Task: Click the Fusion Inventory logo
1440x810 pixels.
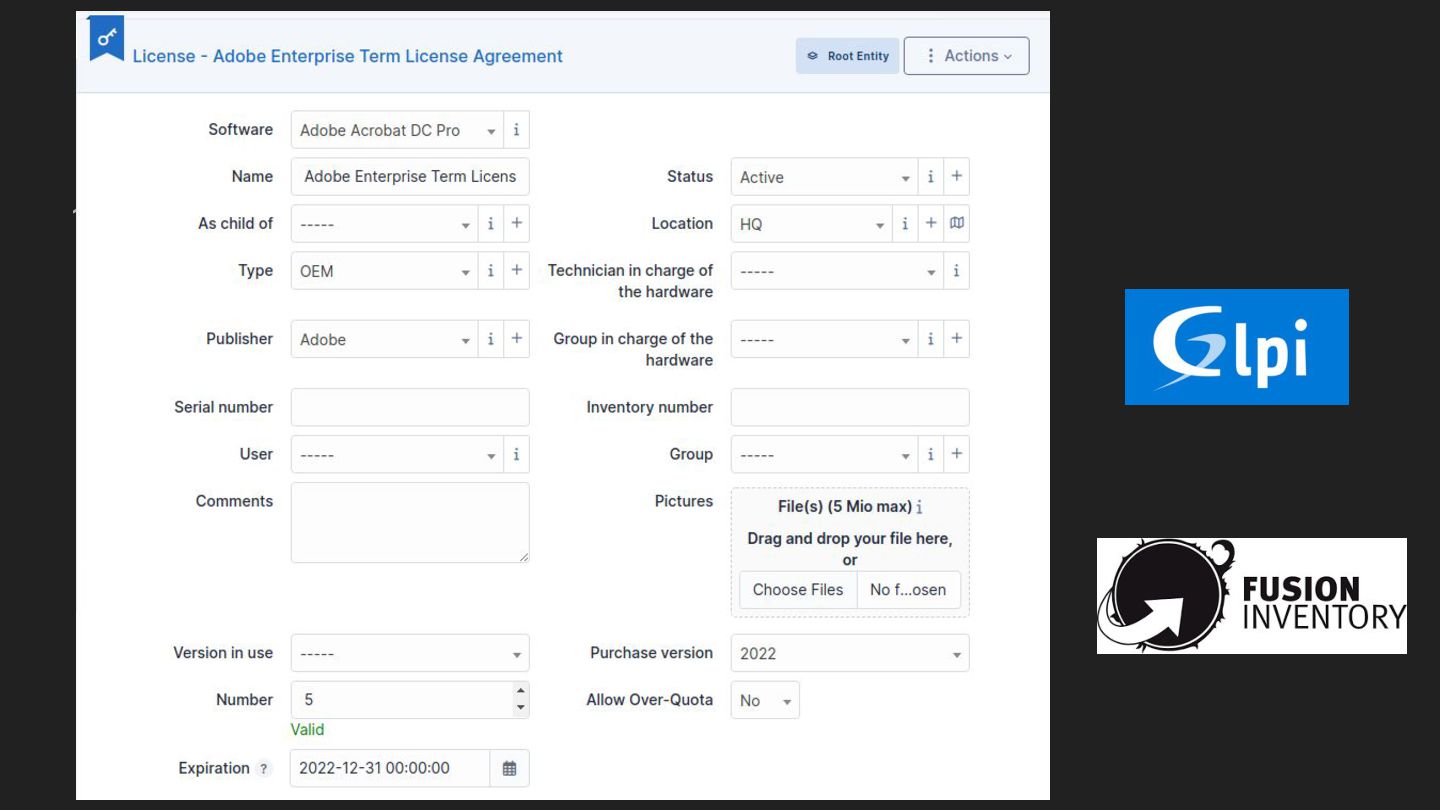Action: [1252, 596]
